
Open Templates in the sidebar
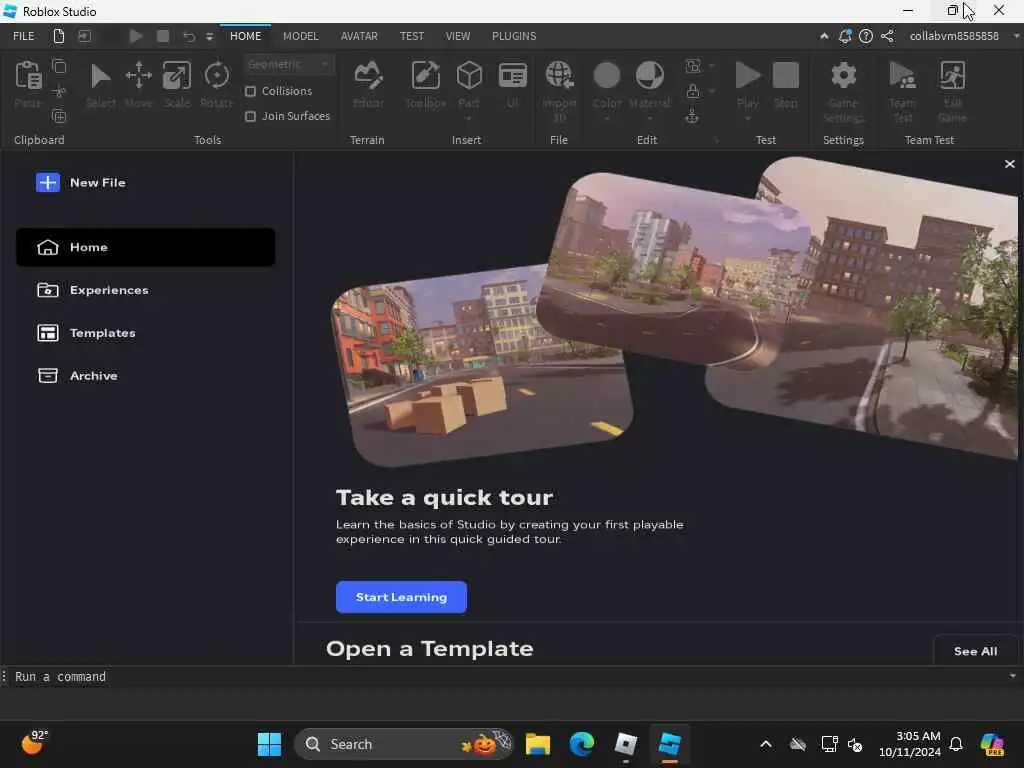pos(145,333)
